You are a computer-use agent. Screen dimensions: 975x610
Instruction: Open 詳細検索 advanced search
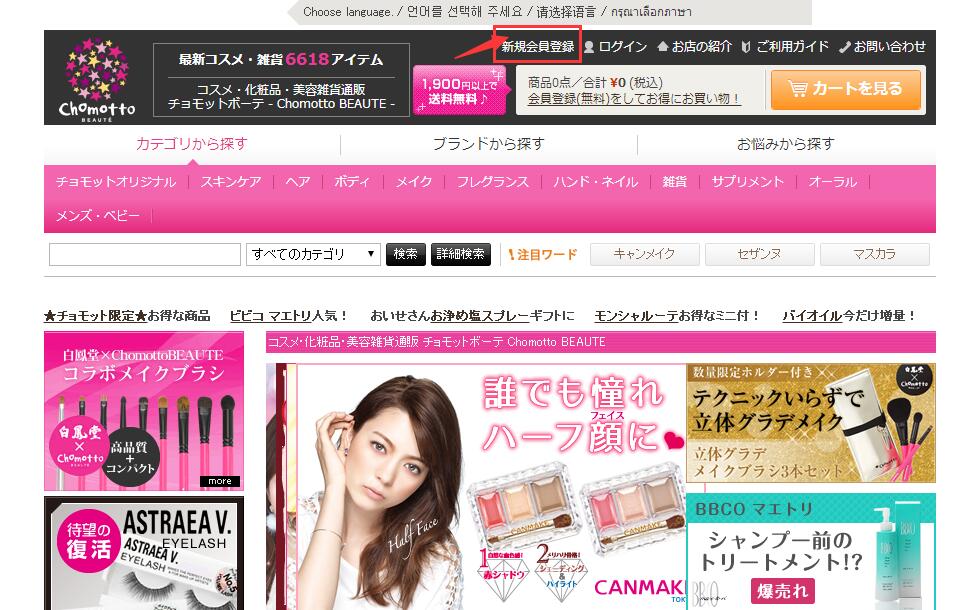tap(461, 254)
